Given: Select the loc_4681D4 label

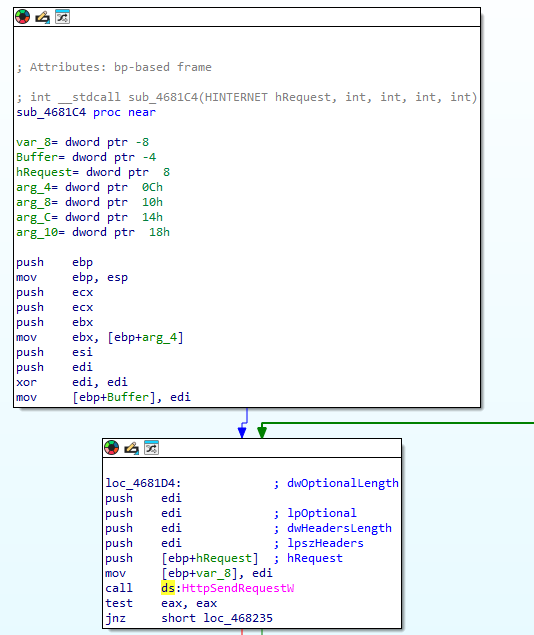Looking at the screenshot, I should (x=143, y=483).
